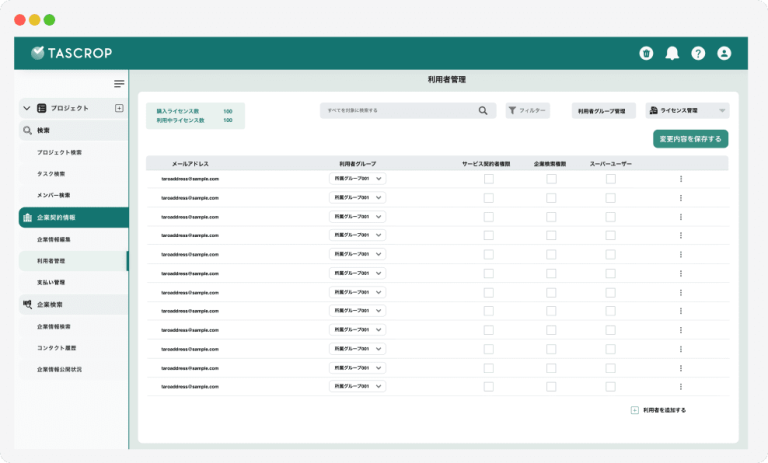Check サービス契約者権限 for the first user row
The image size is (768, 463).
pos(488,179)
